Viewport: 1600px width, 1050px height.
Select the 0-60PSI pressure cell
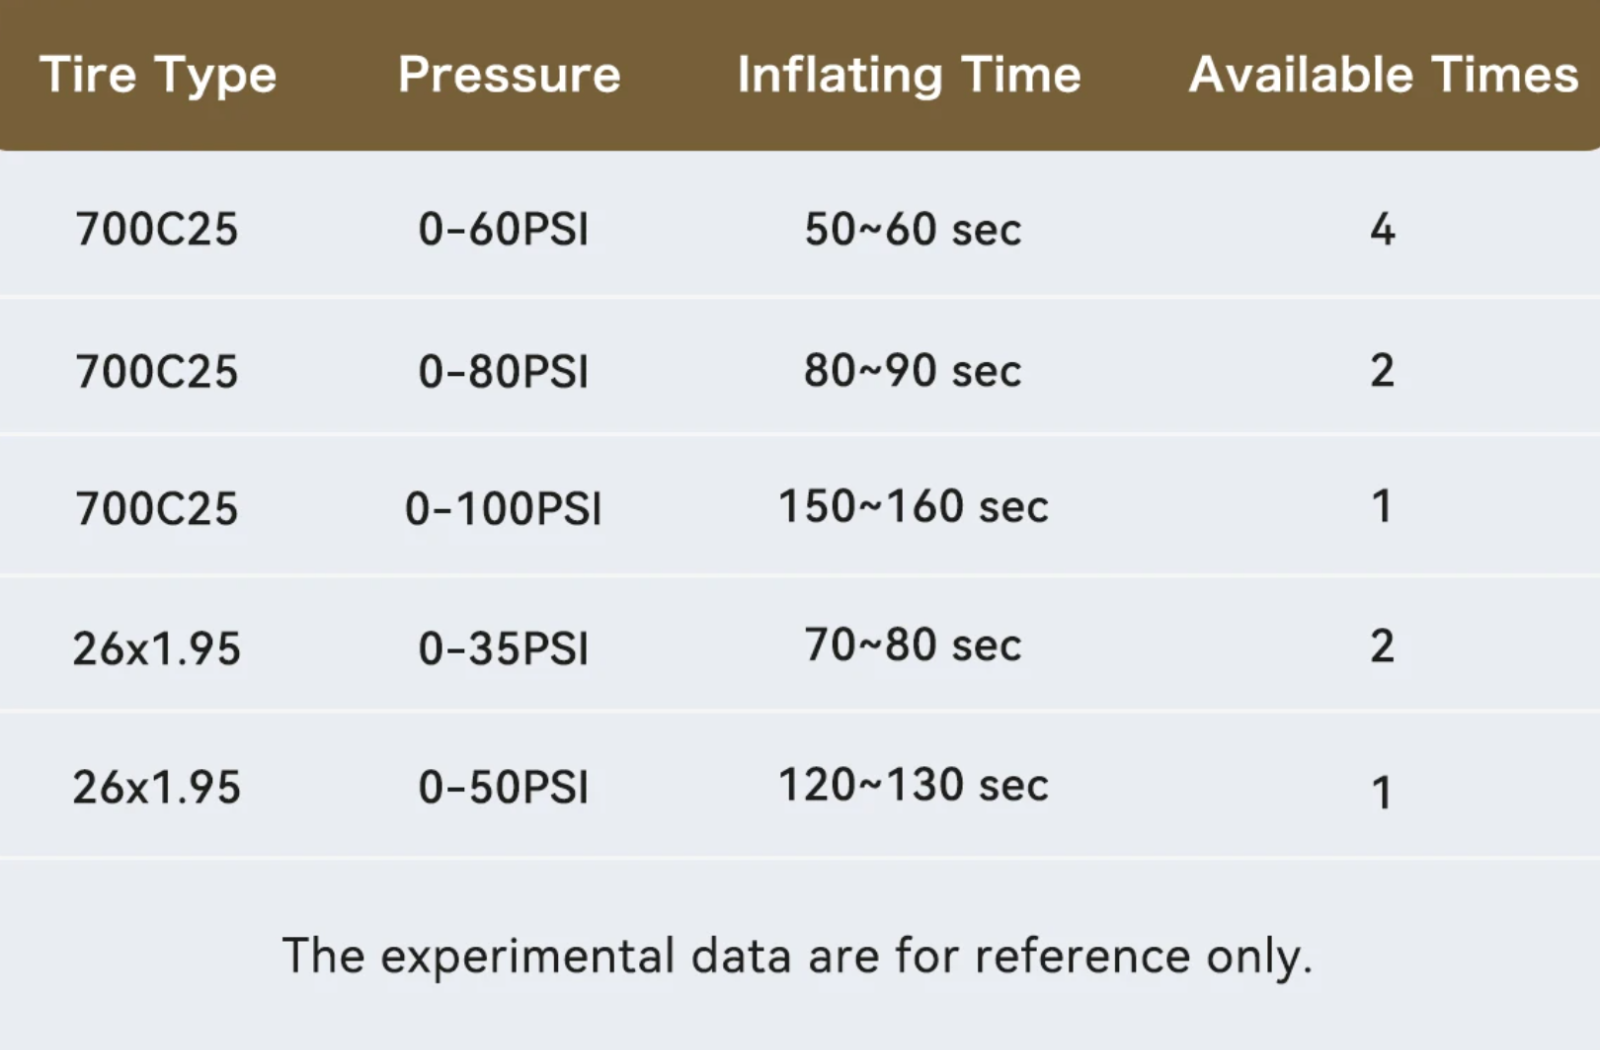point(503,230)
